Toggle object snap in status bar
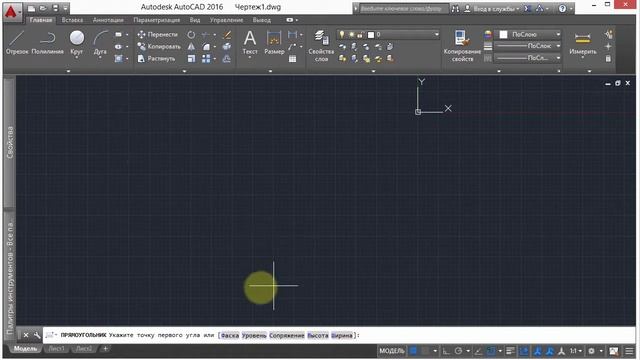640x360 pixels. tap(491, 351)
